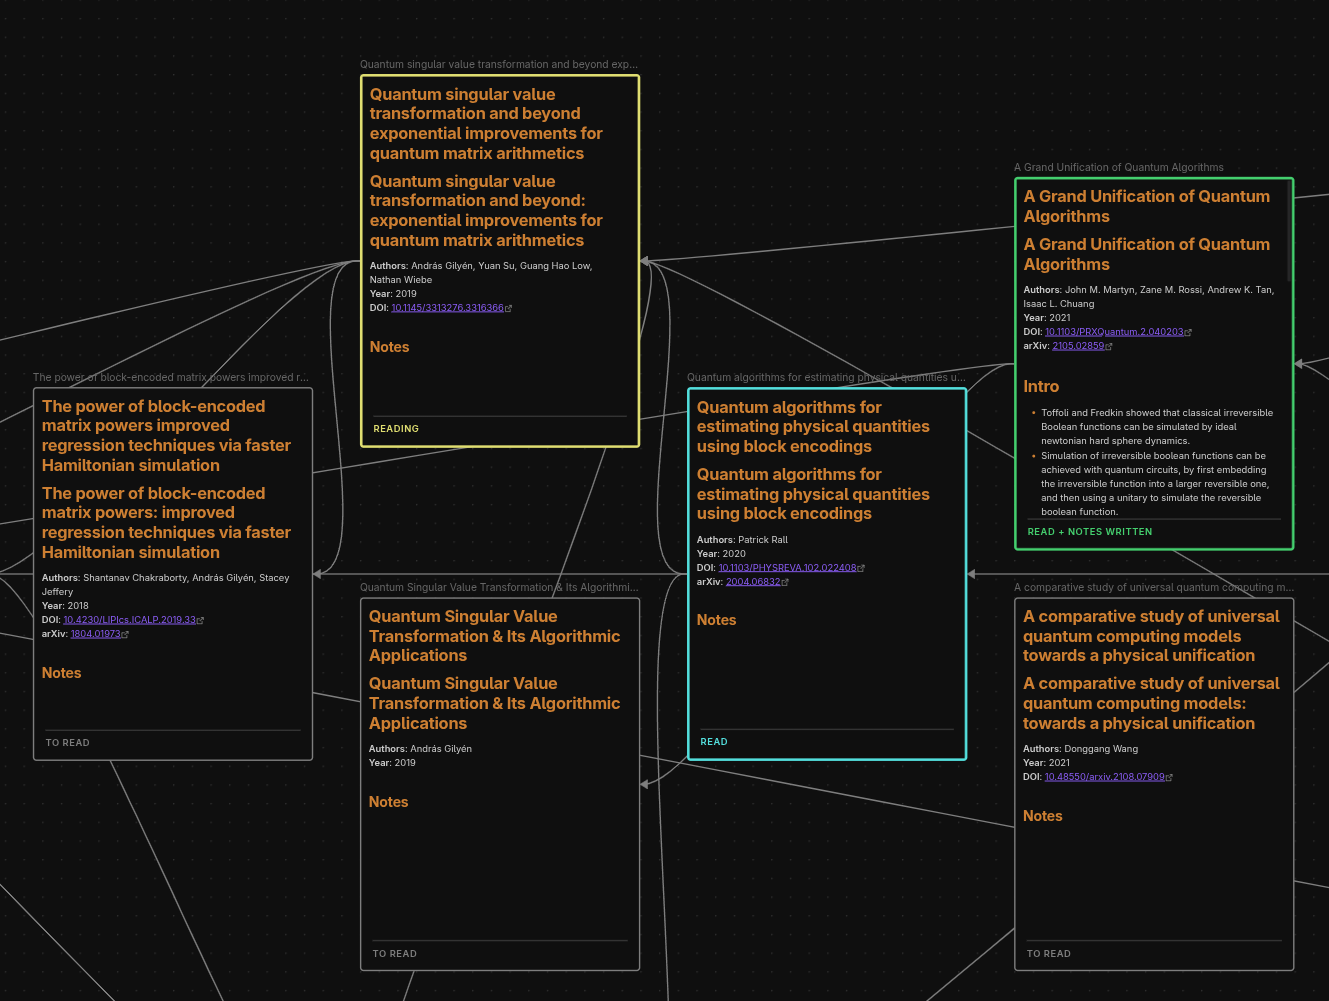Select card label 'The power of block-encoded matrix powers improved r...'

pyautogui.click(x=171, y=378)
